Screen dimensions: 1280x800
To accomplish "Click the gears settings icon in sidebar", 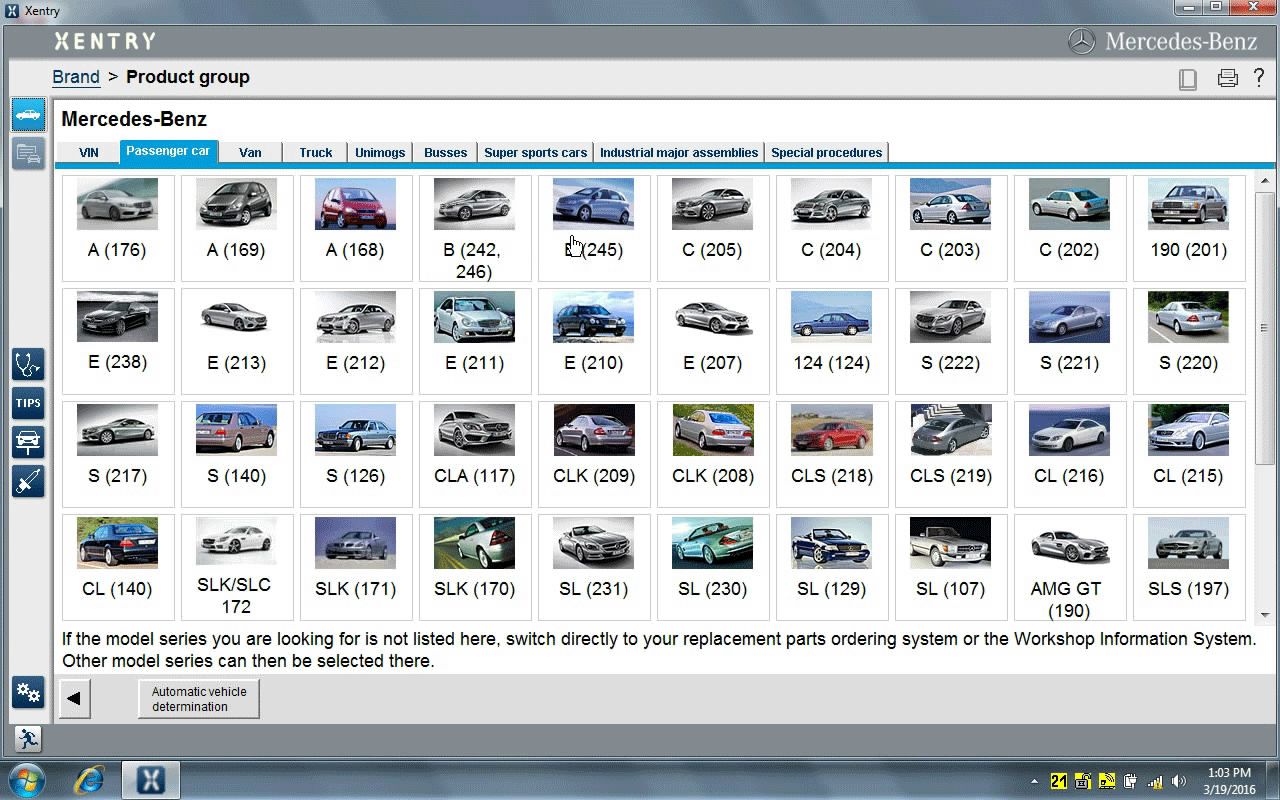I will pos(28,692).
